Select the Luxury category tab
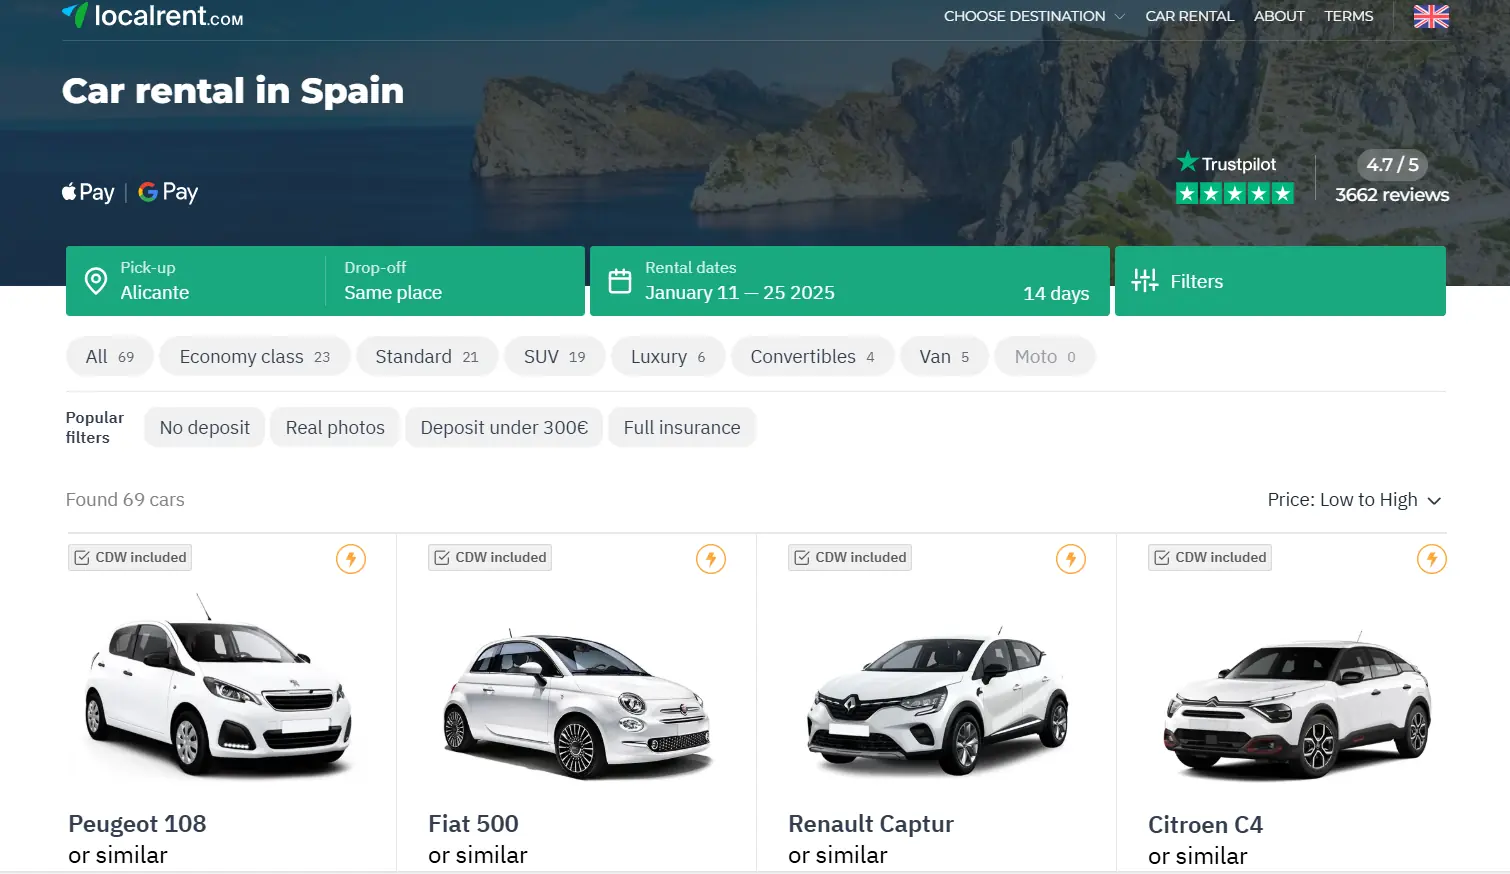This screenshot has height=874, width=1510. (x=668, y=357)
